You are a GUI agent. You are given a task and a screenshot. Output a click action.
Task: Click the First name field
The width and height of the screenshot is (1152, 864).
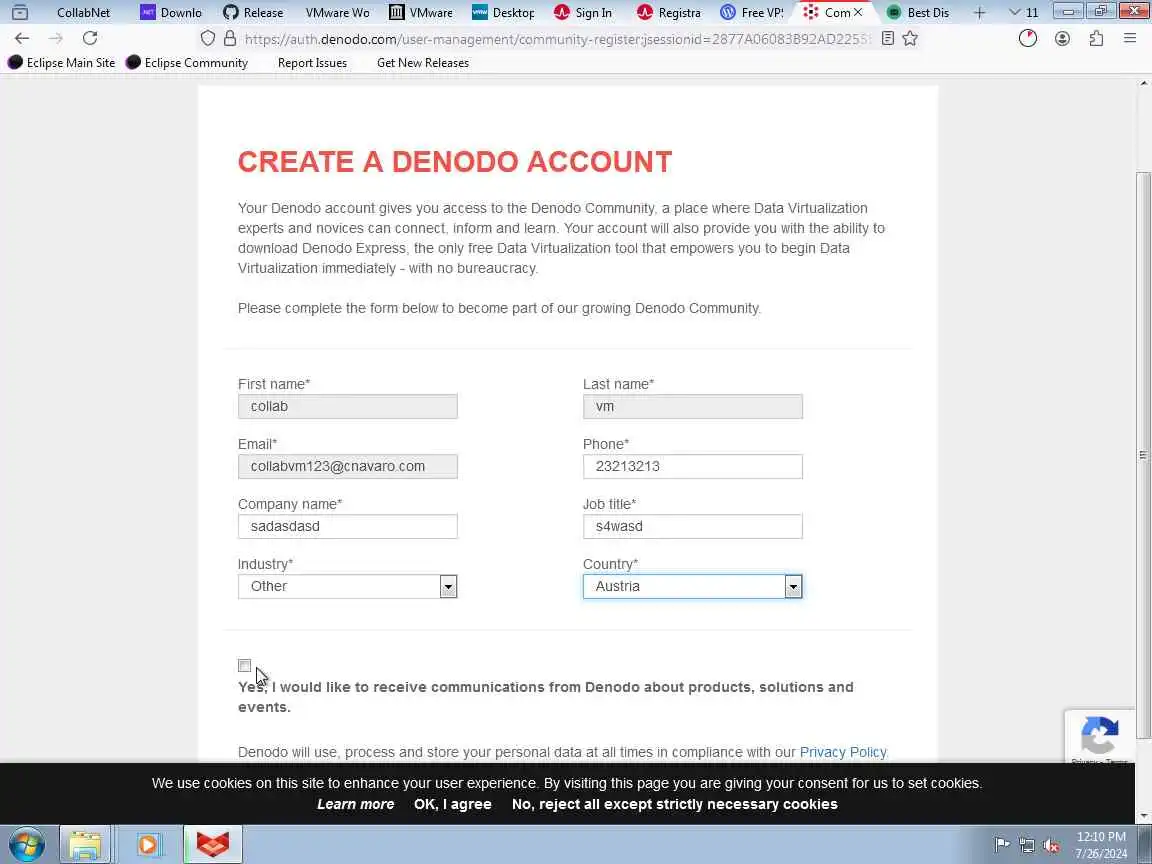(348, 406)
